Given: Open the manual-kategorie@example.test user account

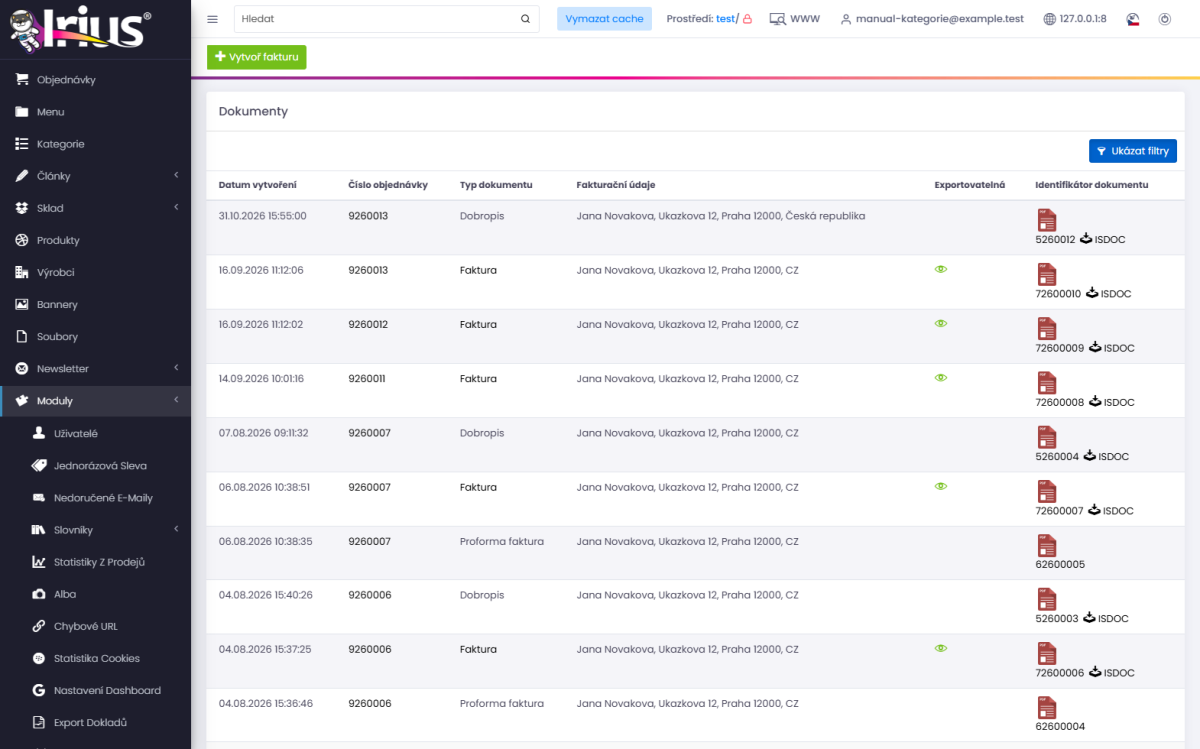Looking at the screenshot, I should [x=932, y=19].
